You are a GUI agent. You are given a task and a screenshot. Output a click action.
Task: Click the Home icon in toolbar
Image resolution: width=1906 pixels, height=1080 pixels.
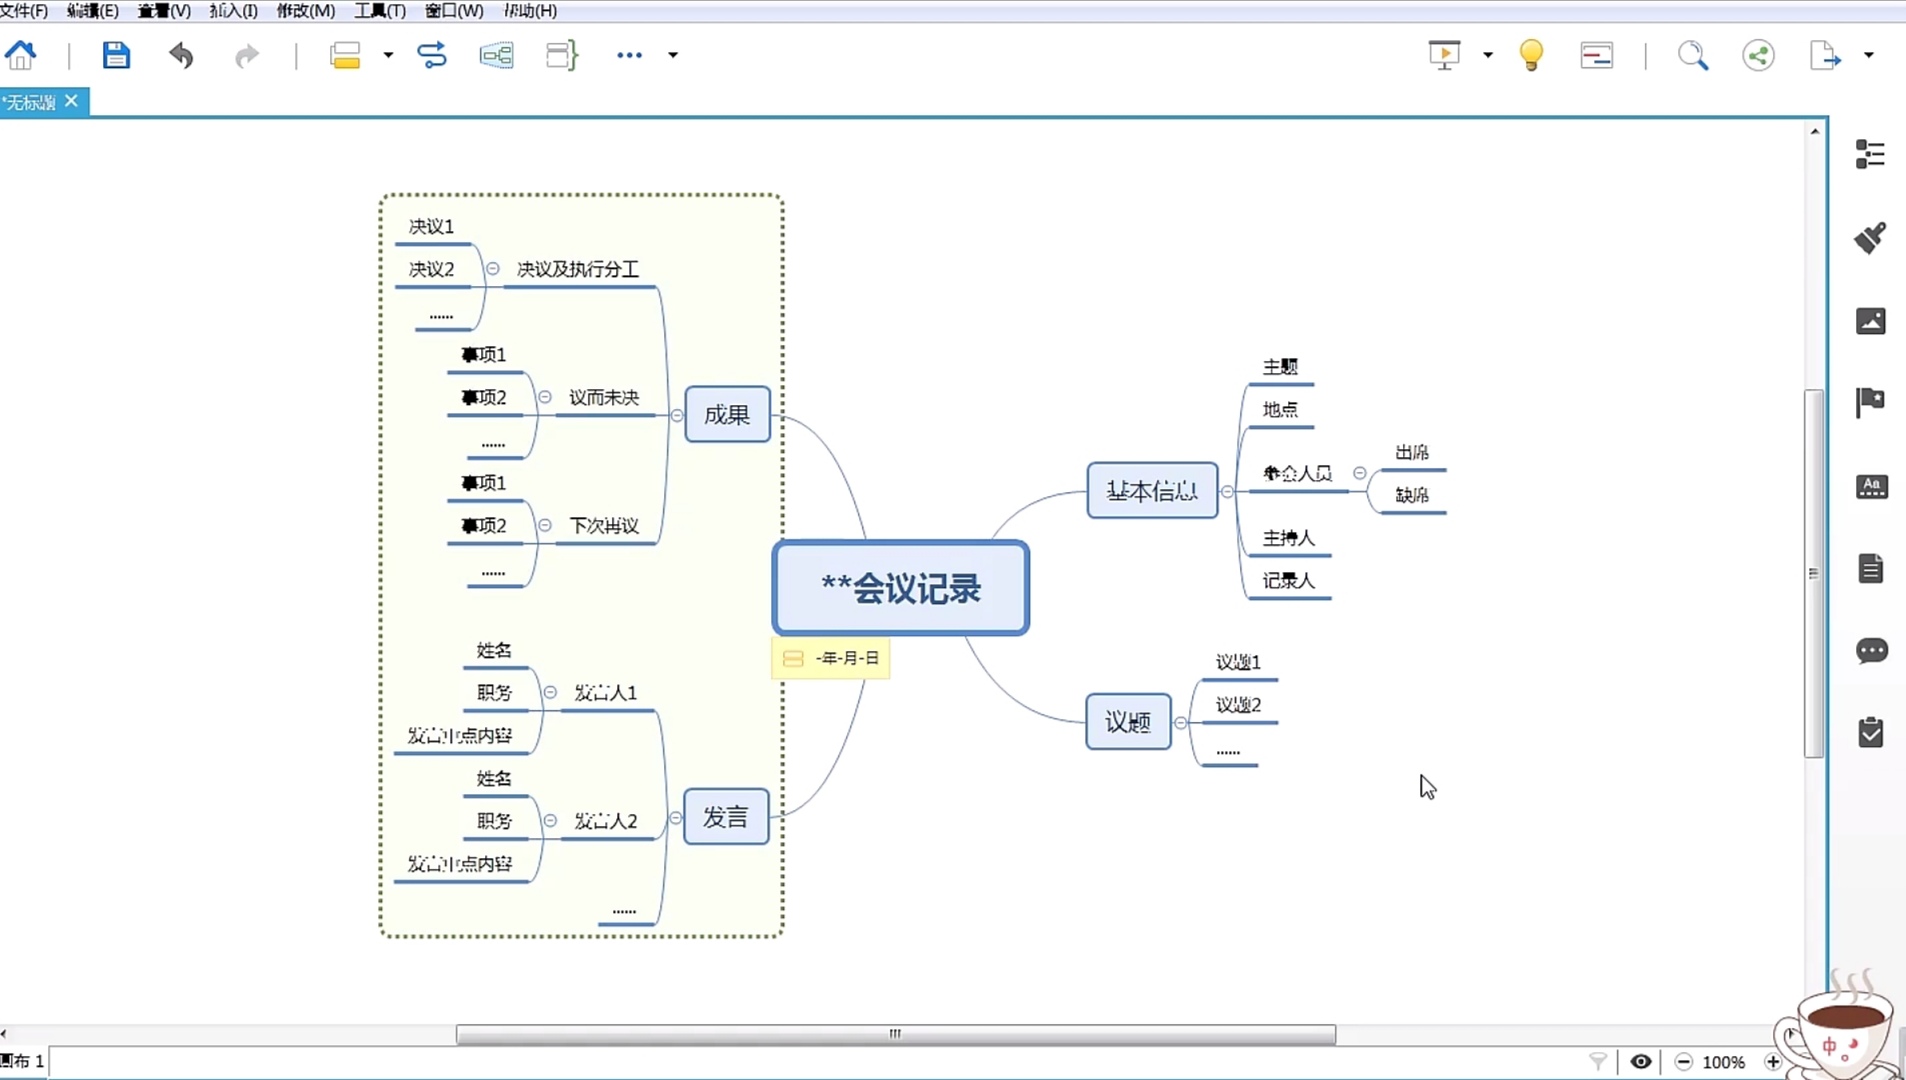pyautogui.click(x=21, y=55)
